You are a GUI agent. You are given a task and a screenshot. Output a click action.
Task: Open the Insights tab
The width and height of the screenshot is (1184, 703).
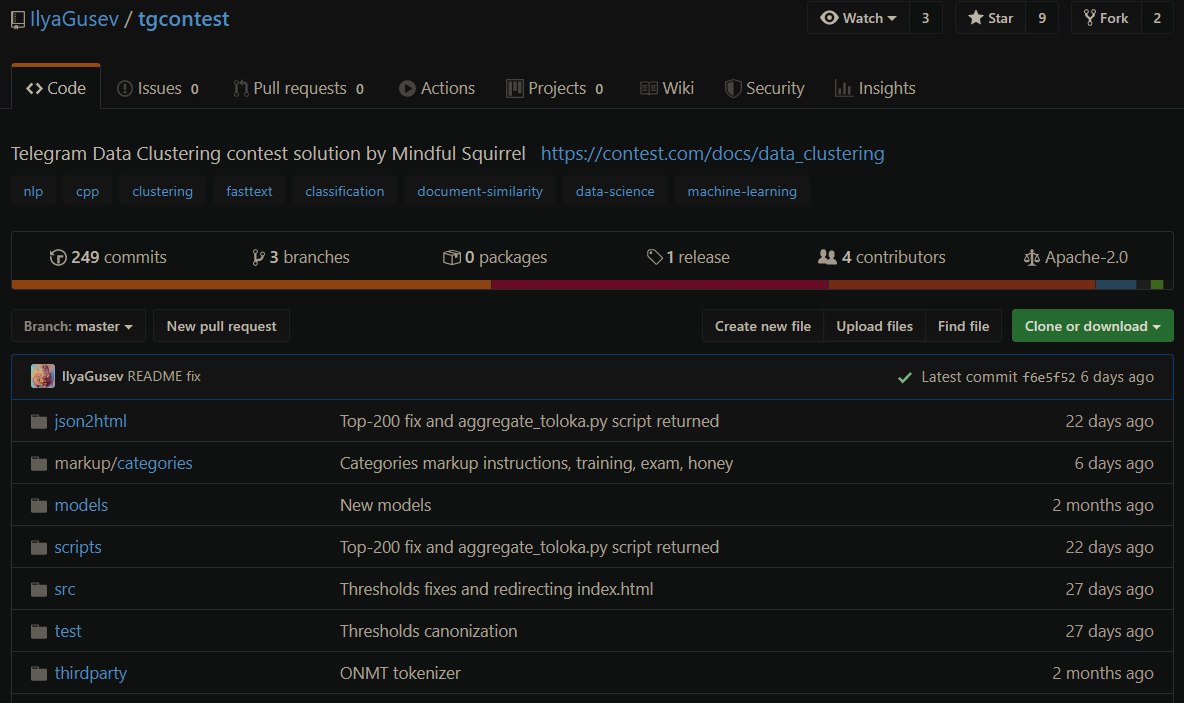tap(875, 88)
